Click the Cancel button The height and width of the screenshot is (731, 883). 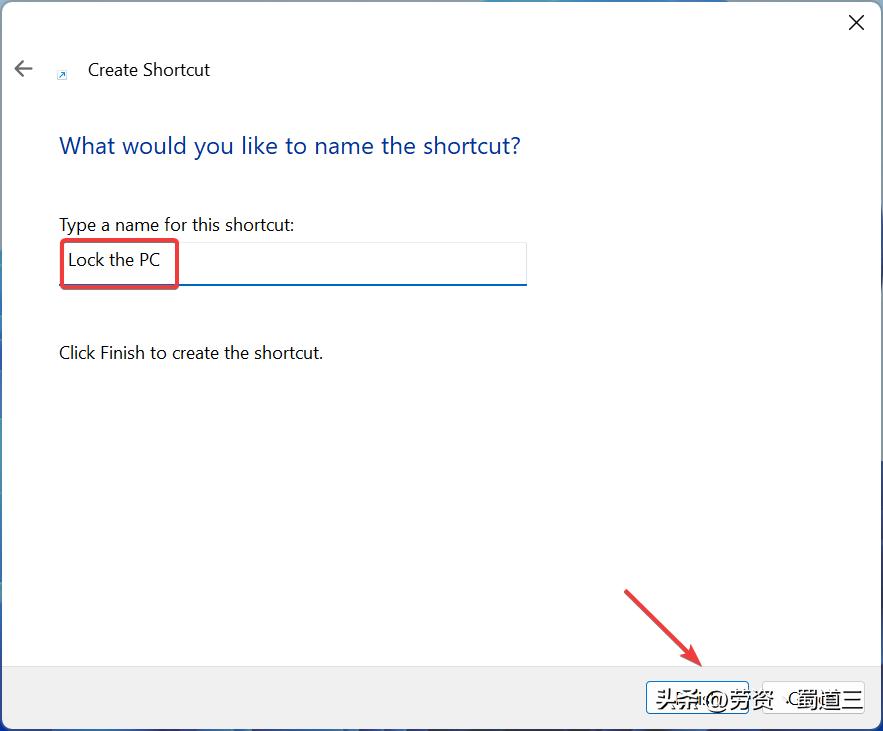click(x=813, y=697)
